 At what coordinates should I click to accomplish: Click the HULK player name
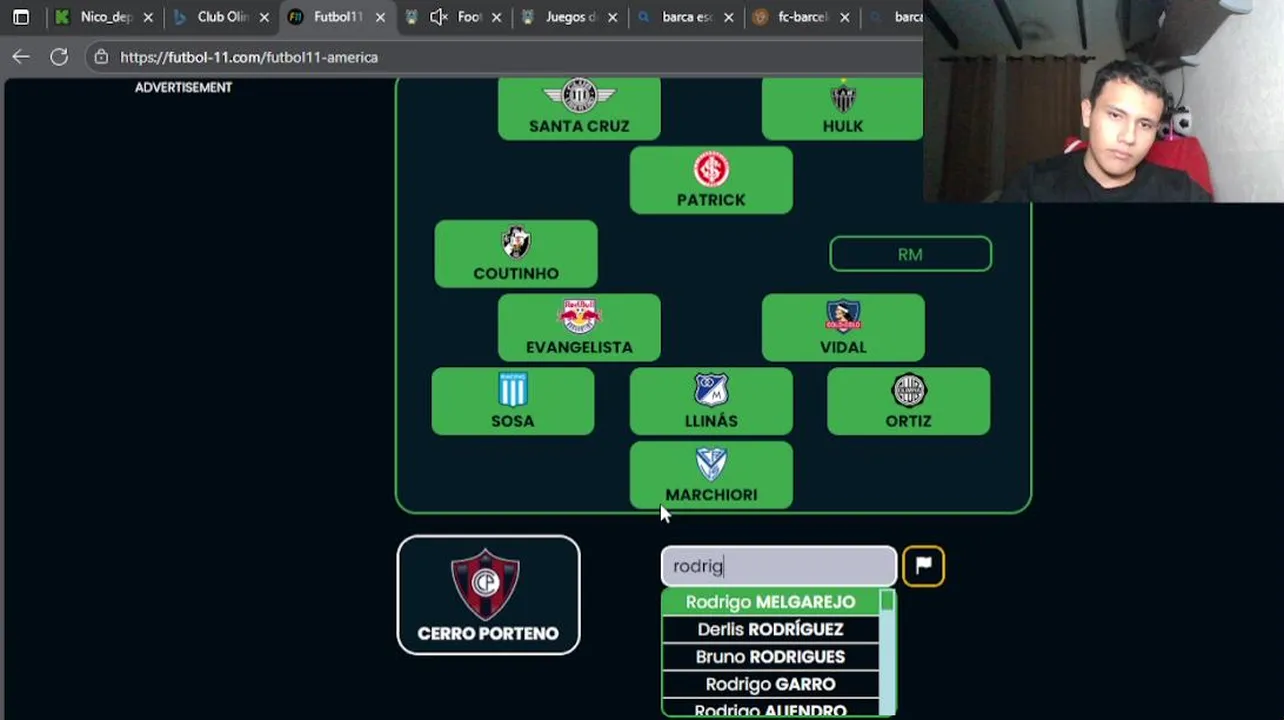tap(843, 126)
